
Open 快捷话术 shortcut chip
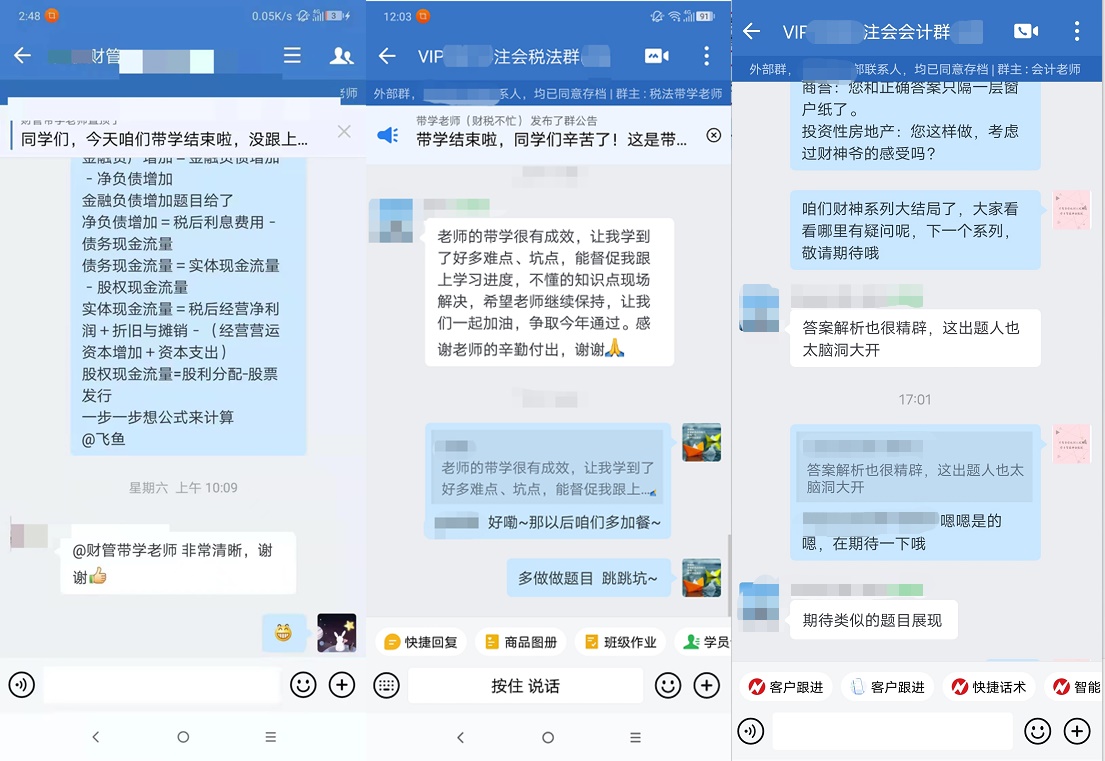coord(989,687)
